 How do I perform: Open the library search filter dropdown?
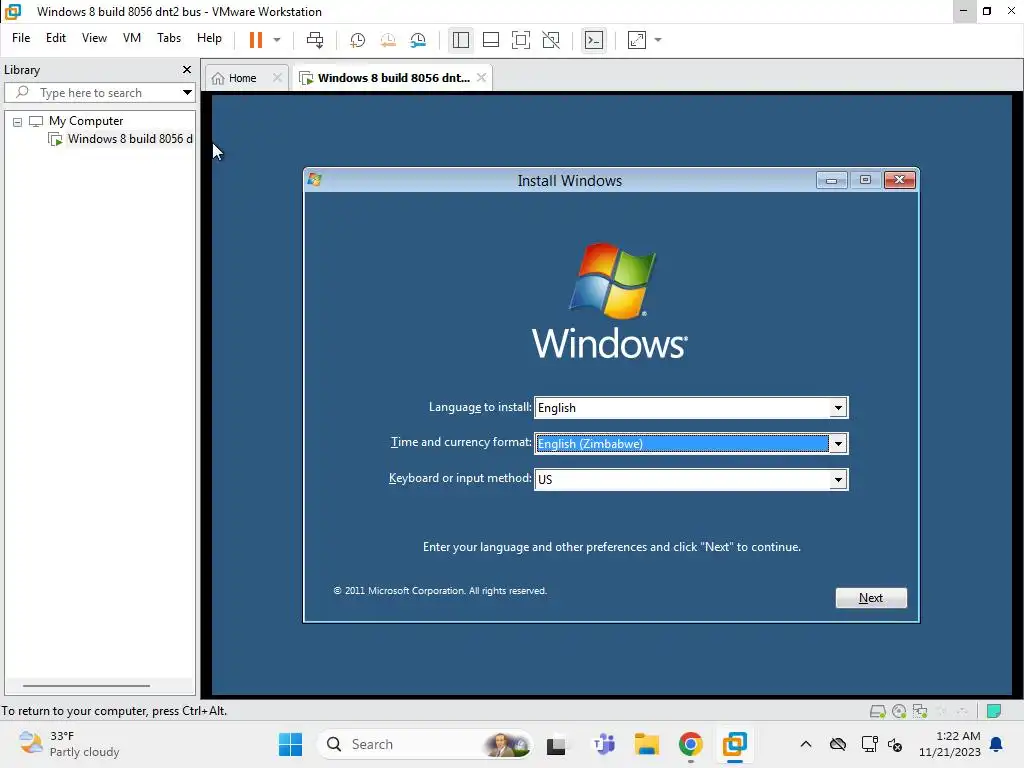tap(187, 93)
